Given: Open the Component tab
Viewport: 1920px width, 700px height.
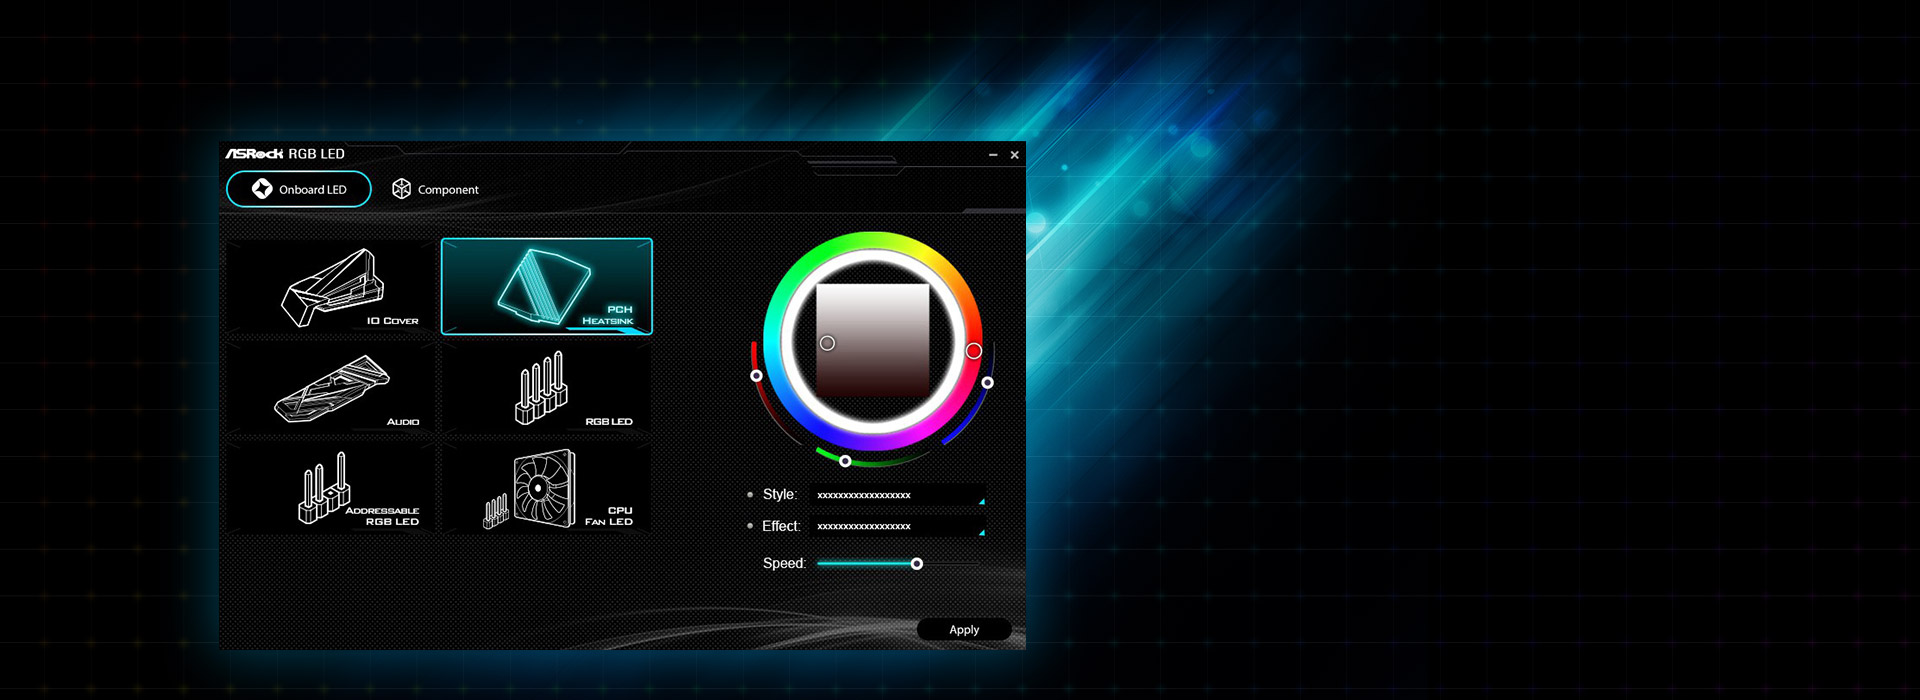Looking at the screenshot, I should click(435, 189).
